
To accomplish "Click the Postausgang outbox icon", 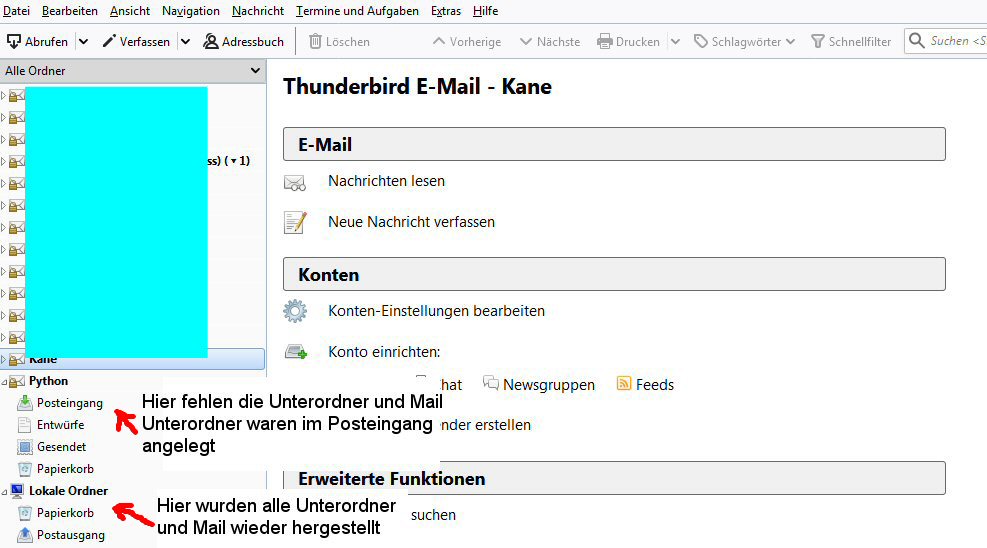I will pyautogui.click(x=25, y=535).
